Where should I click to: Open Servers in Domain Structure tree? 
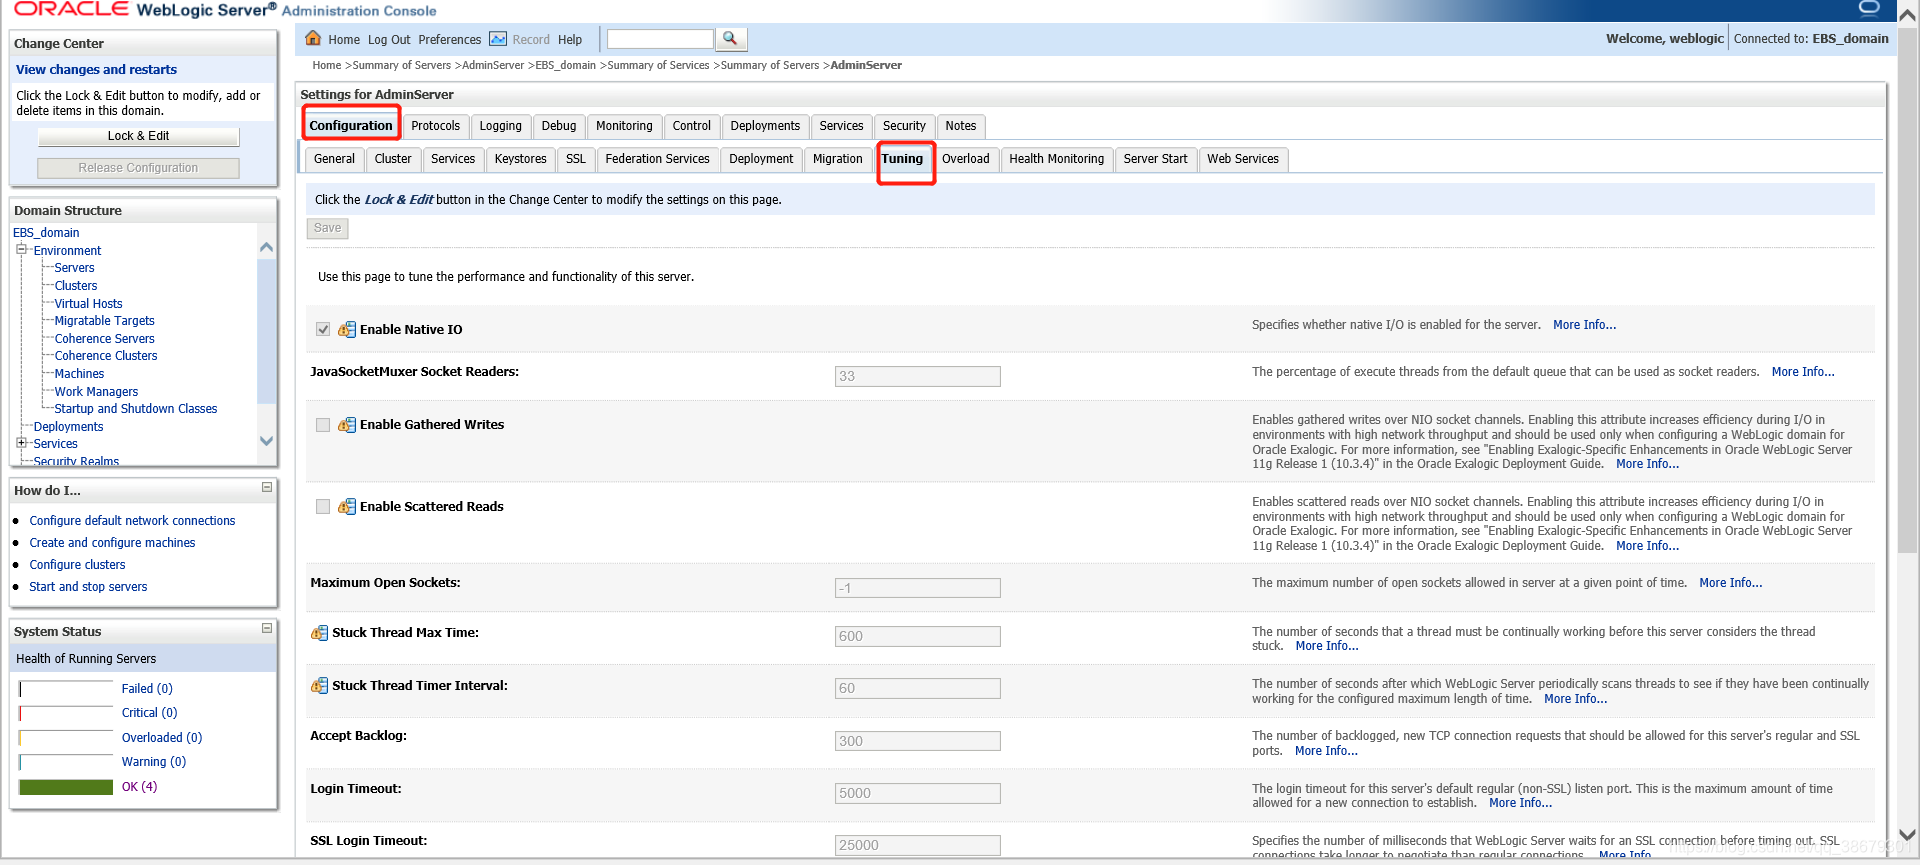[x=75, y=268]
